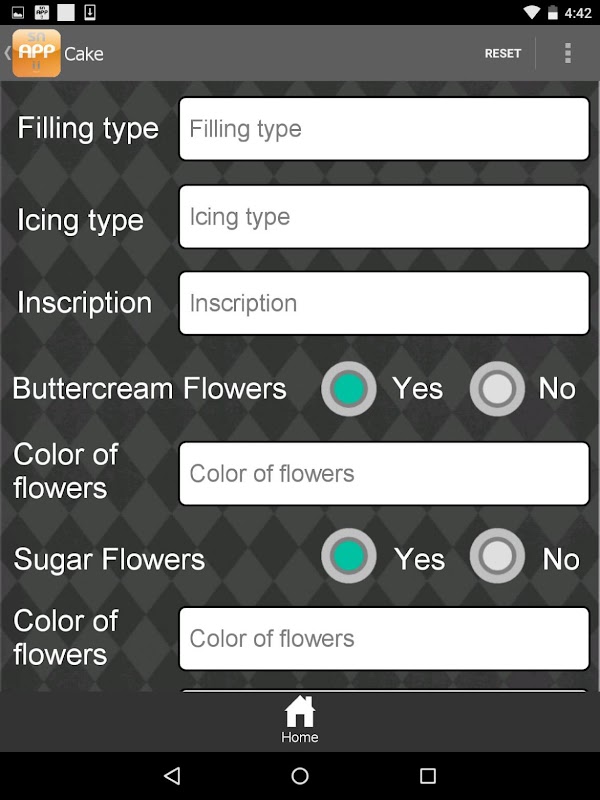Select No for Buttercream Flowers

tap(497, 389)
